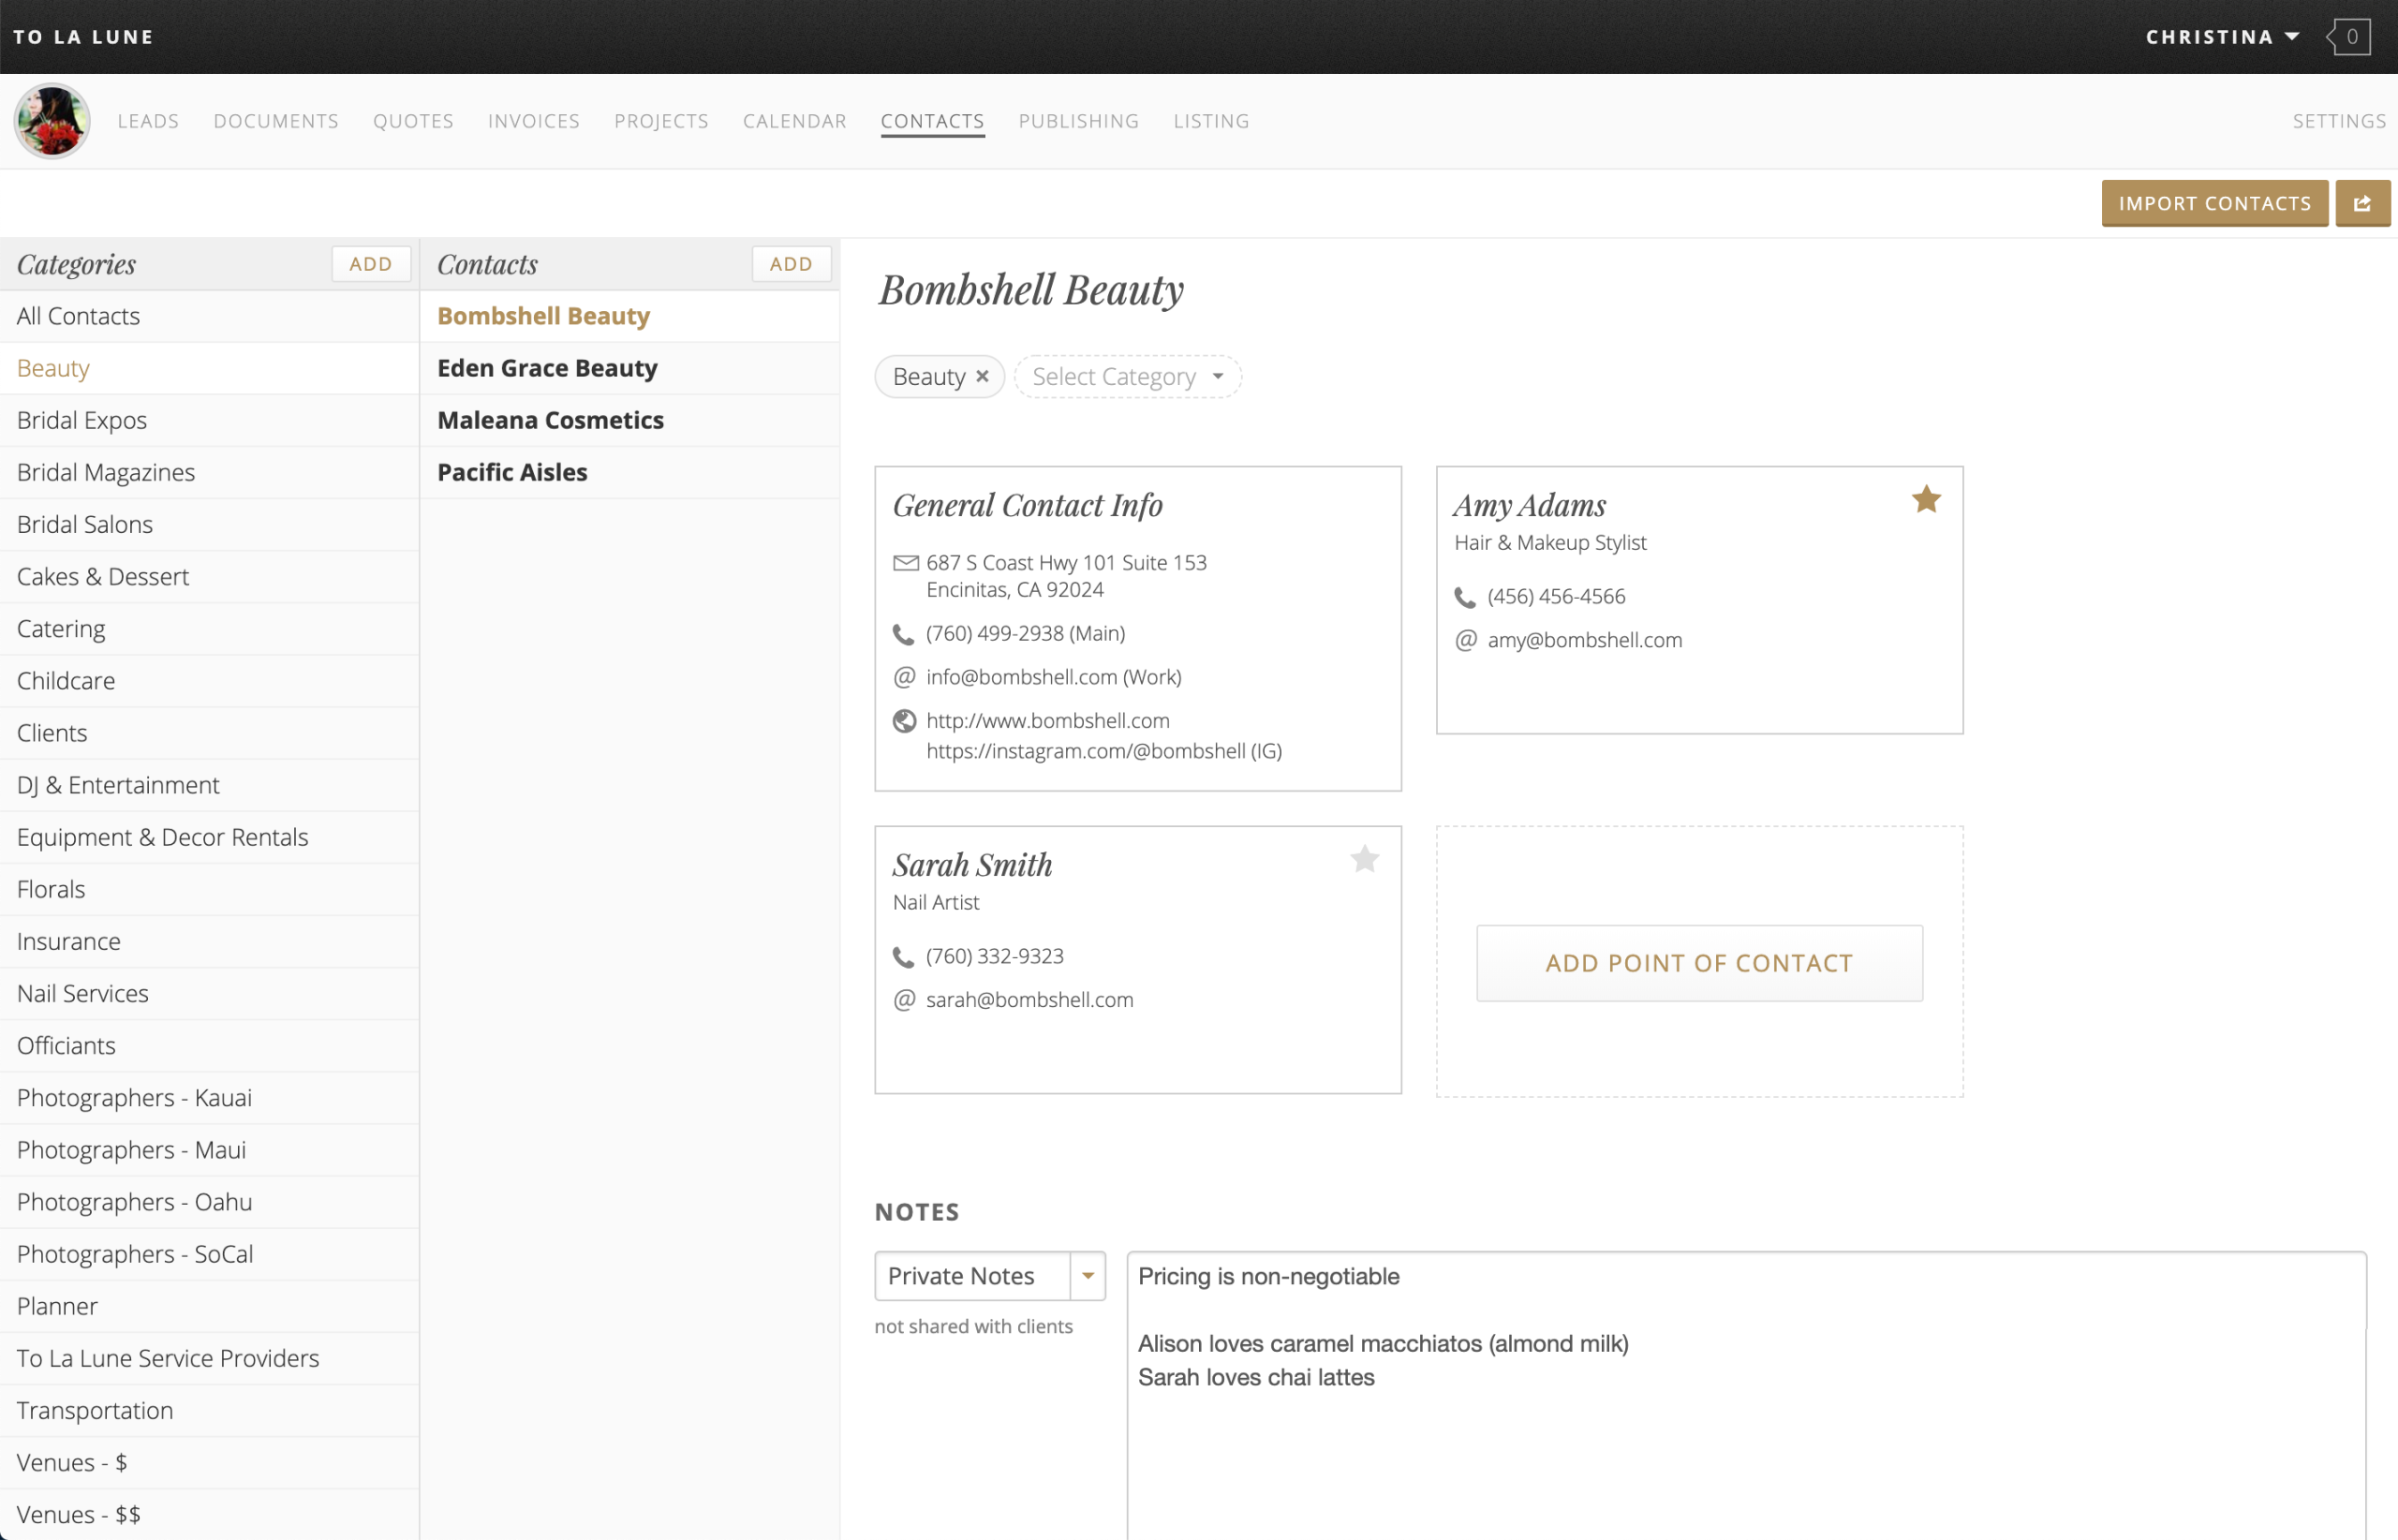Click Sarah Smith phone icon

point(903,957)
